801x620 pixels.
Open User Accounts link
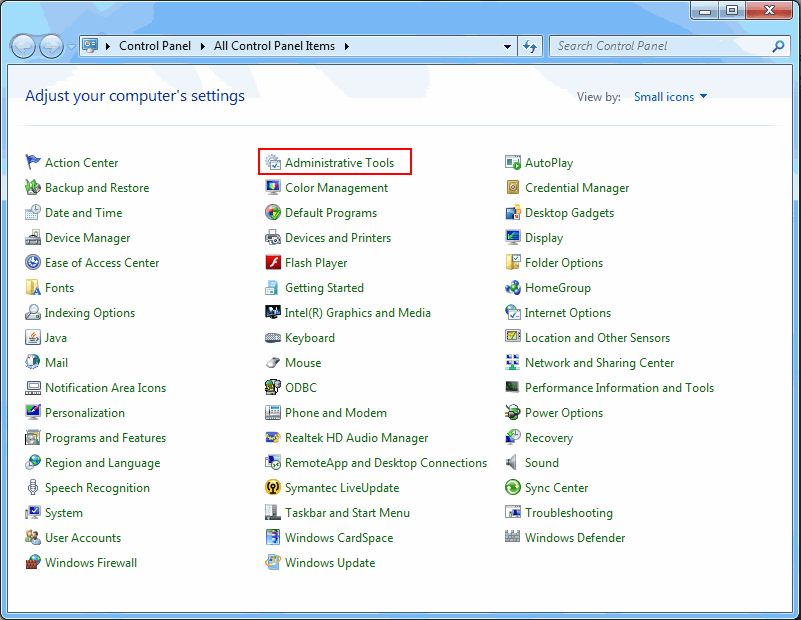[83, 538]
